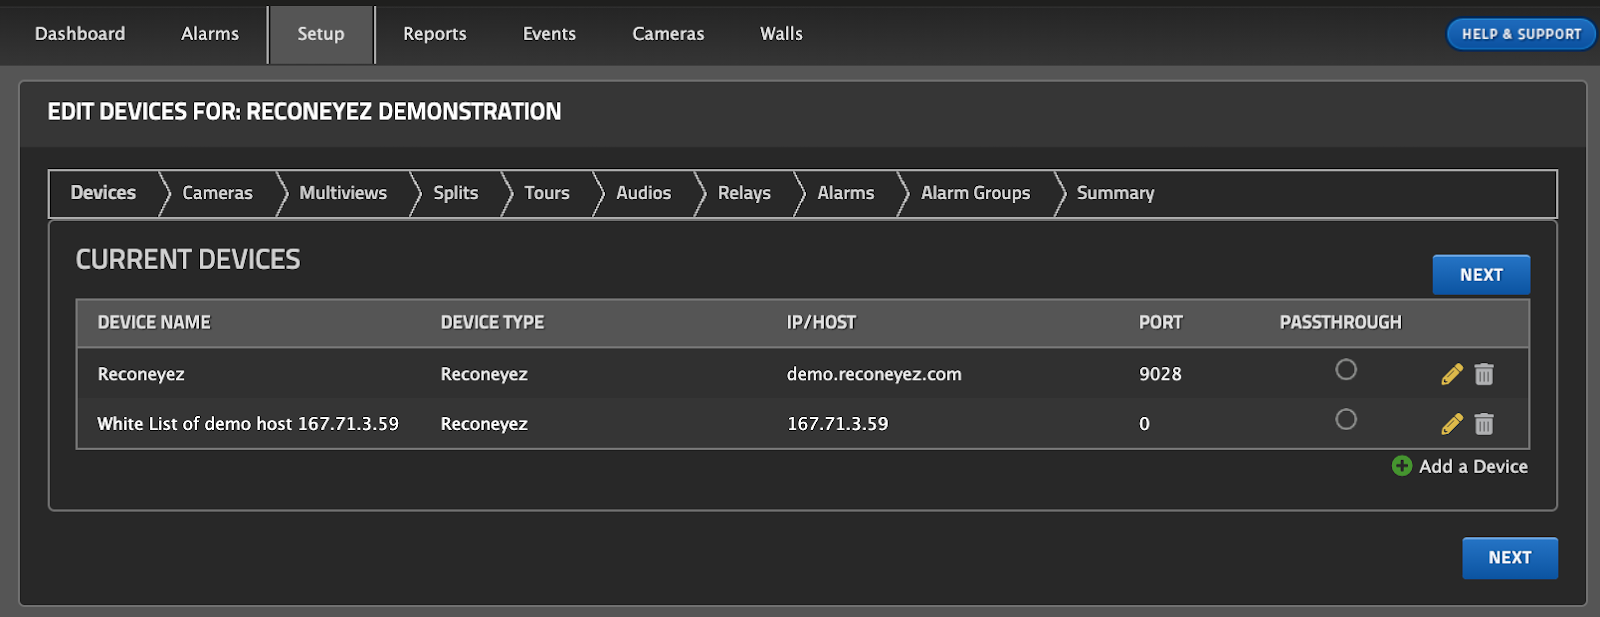1600x617 pixels.
Task: Click the 'EDIT DEVICES FOR: RECONEYEZ DEMONSTRATION' title
Action: pyautogui.click(x=304, y=112)
